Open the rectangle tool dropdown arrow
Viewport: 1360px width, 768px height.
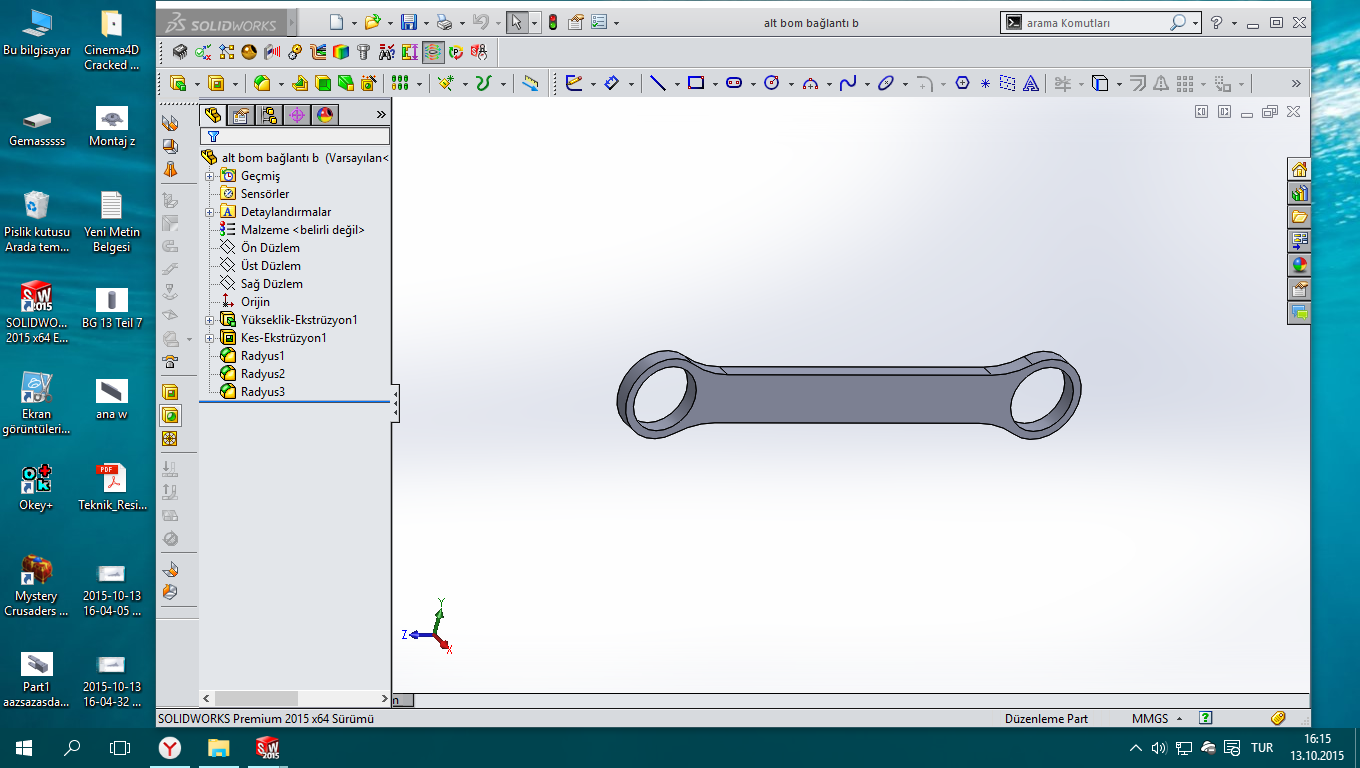[715, 84]
